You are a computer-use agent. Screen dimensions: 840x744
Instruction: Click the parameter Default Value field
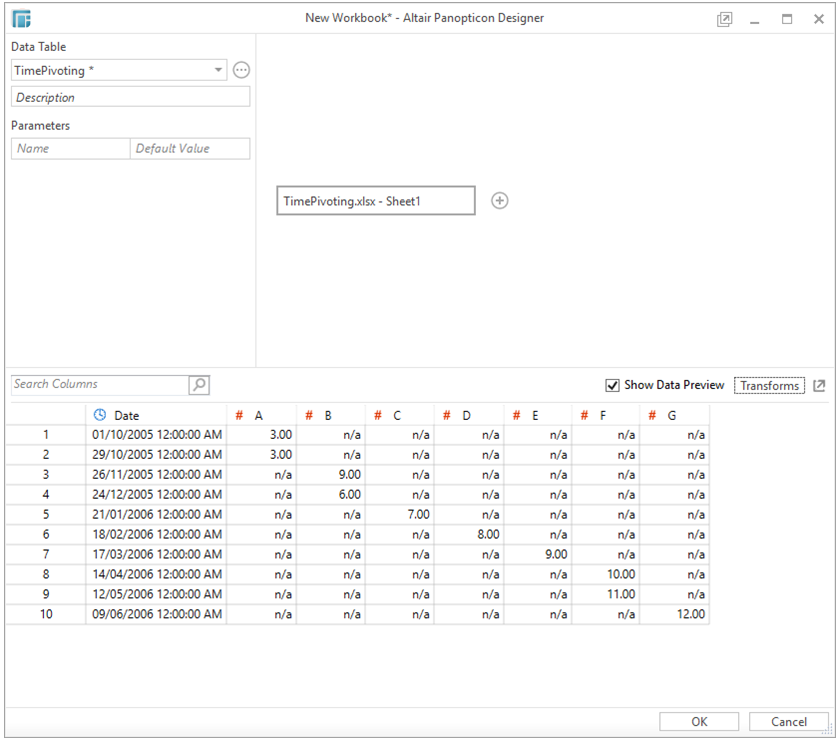coord(190,148)
